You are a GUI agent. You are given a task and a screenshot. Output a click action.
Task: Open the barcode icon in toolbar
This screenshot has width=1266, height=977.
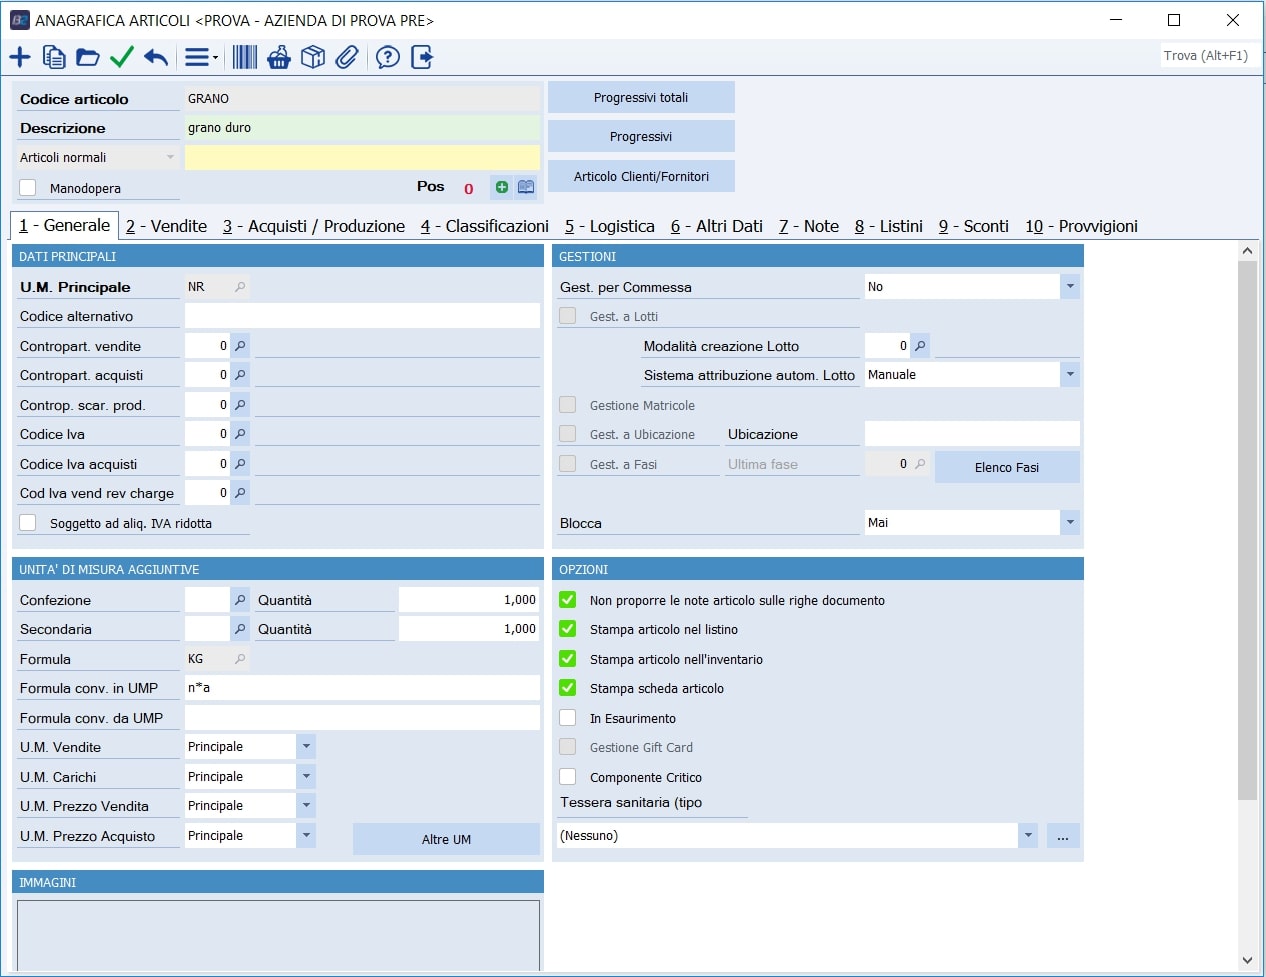coord(245,57)
